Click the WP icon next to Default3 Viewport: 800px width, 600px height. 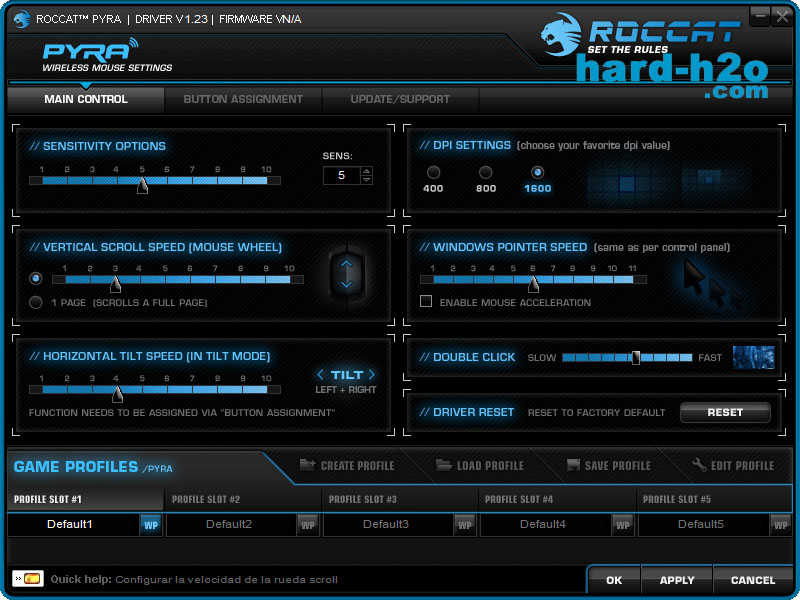tap(465, 525)
